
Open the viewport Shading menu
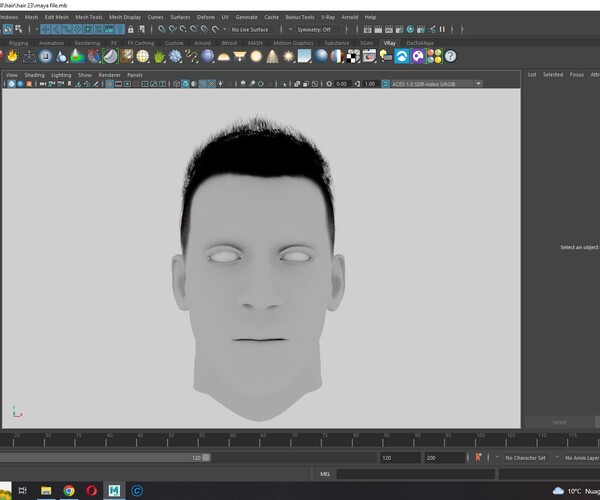pos(34,75)
